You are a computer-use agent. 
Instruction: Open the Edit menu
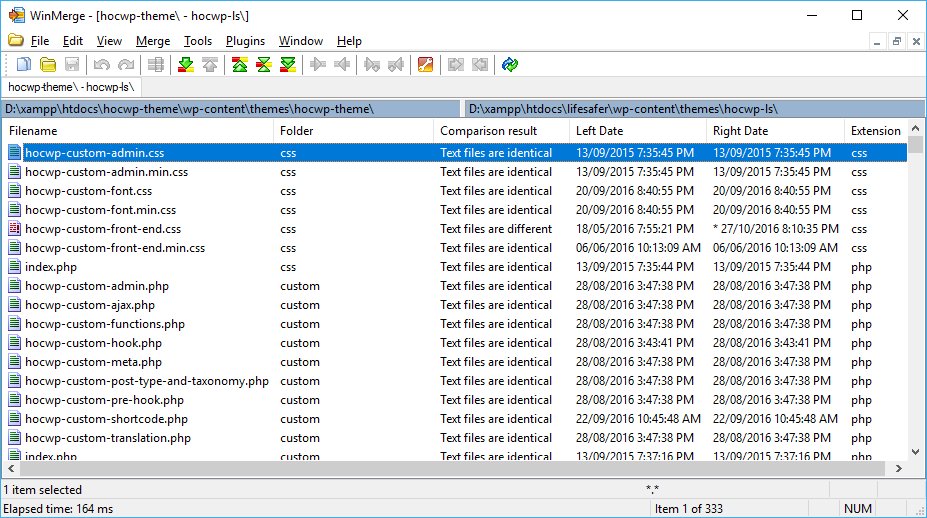point(73,41)
